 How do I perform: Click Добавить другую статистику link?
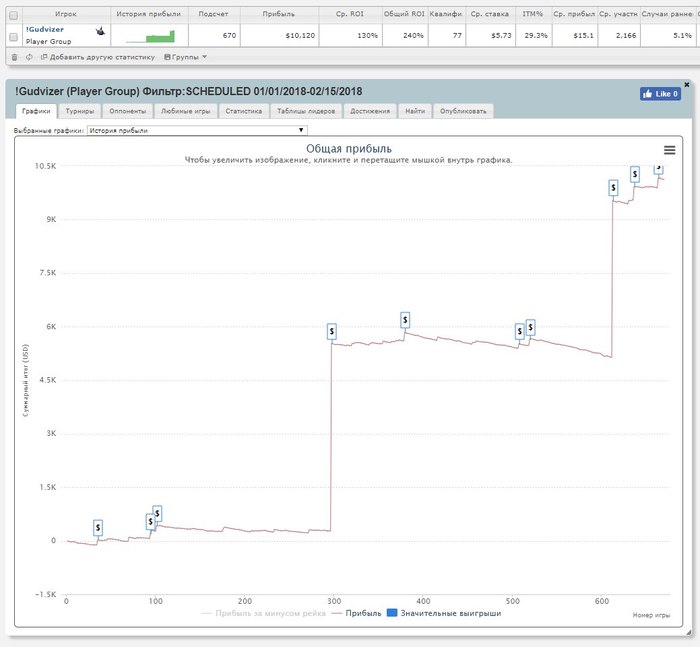[98, 57]
